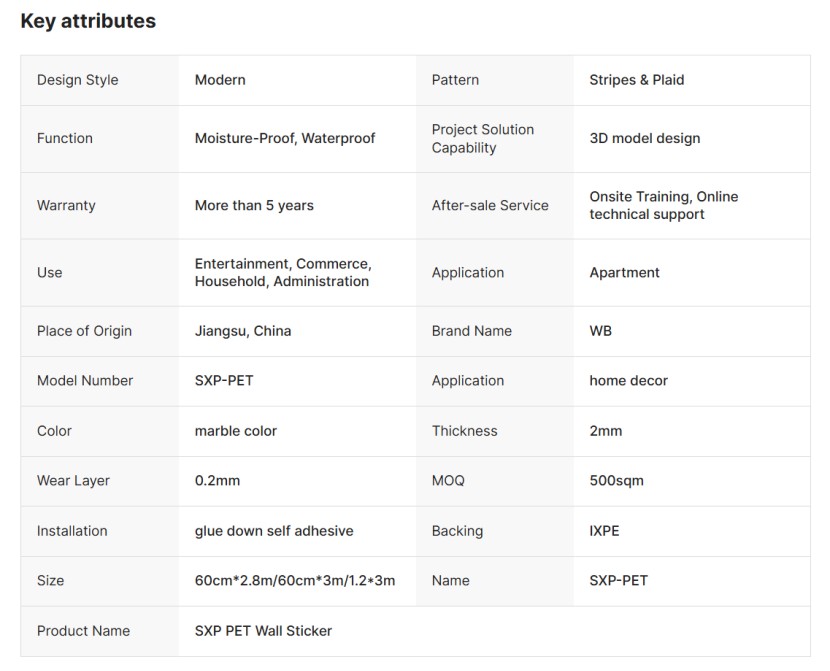Click the Key attributes heading
This screenshot has width=830, height=671.
[88, 21]
